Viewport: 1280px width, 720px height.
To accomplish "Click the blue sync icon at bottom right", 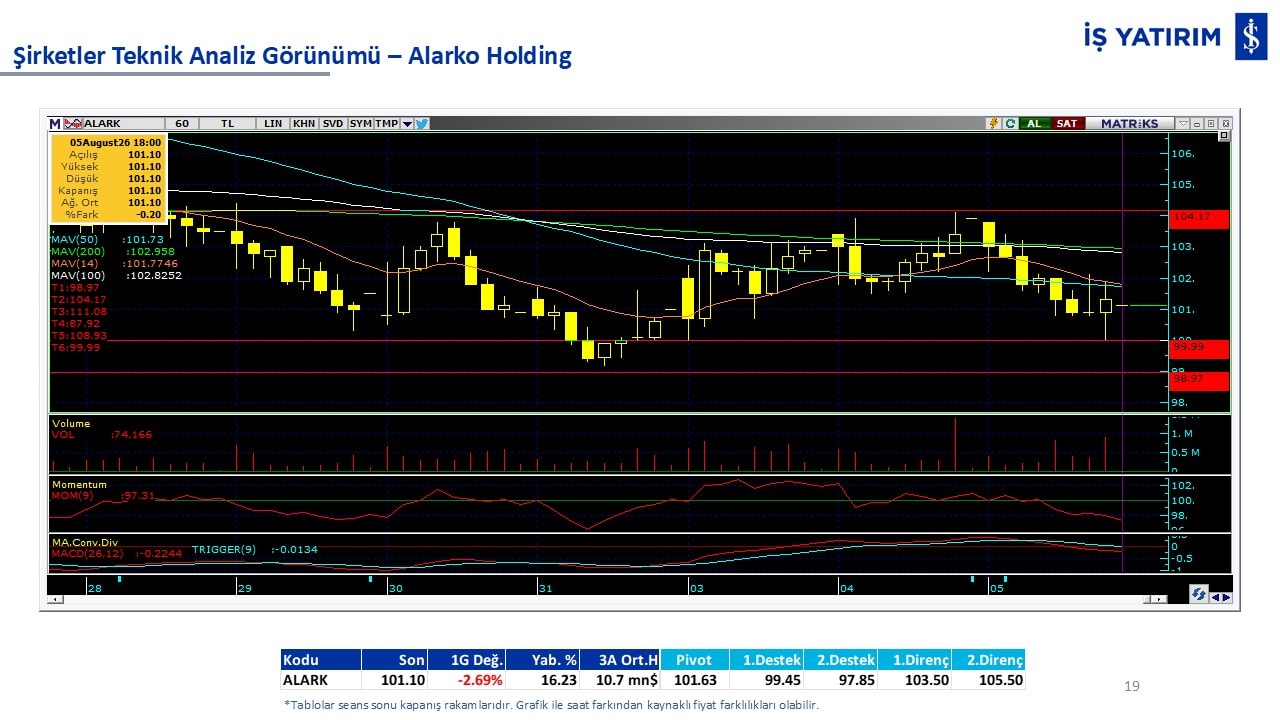I will point(1198,593).
